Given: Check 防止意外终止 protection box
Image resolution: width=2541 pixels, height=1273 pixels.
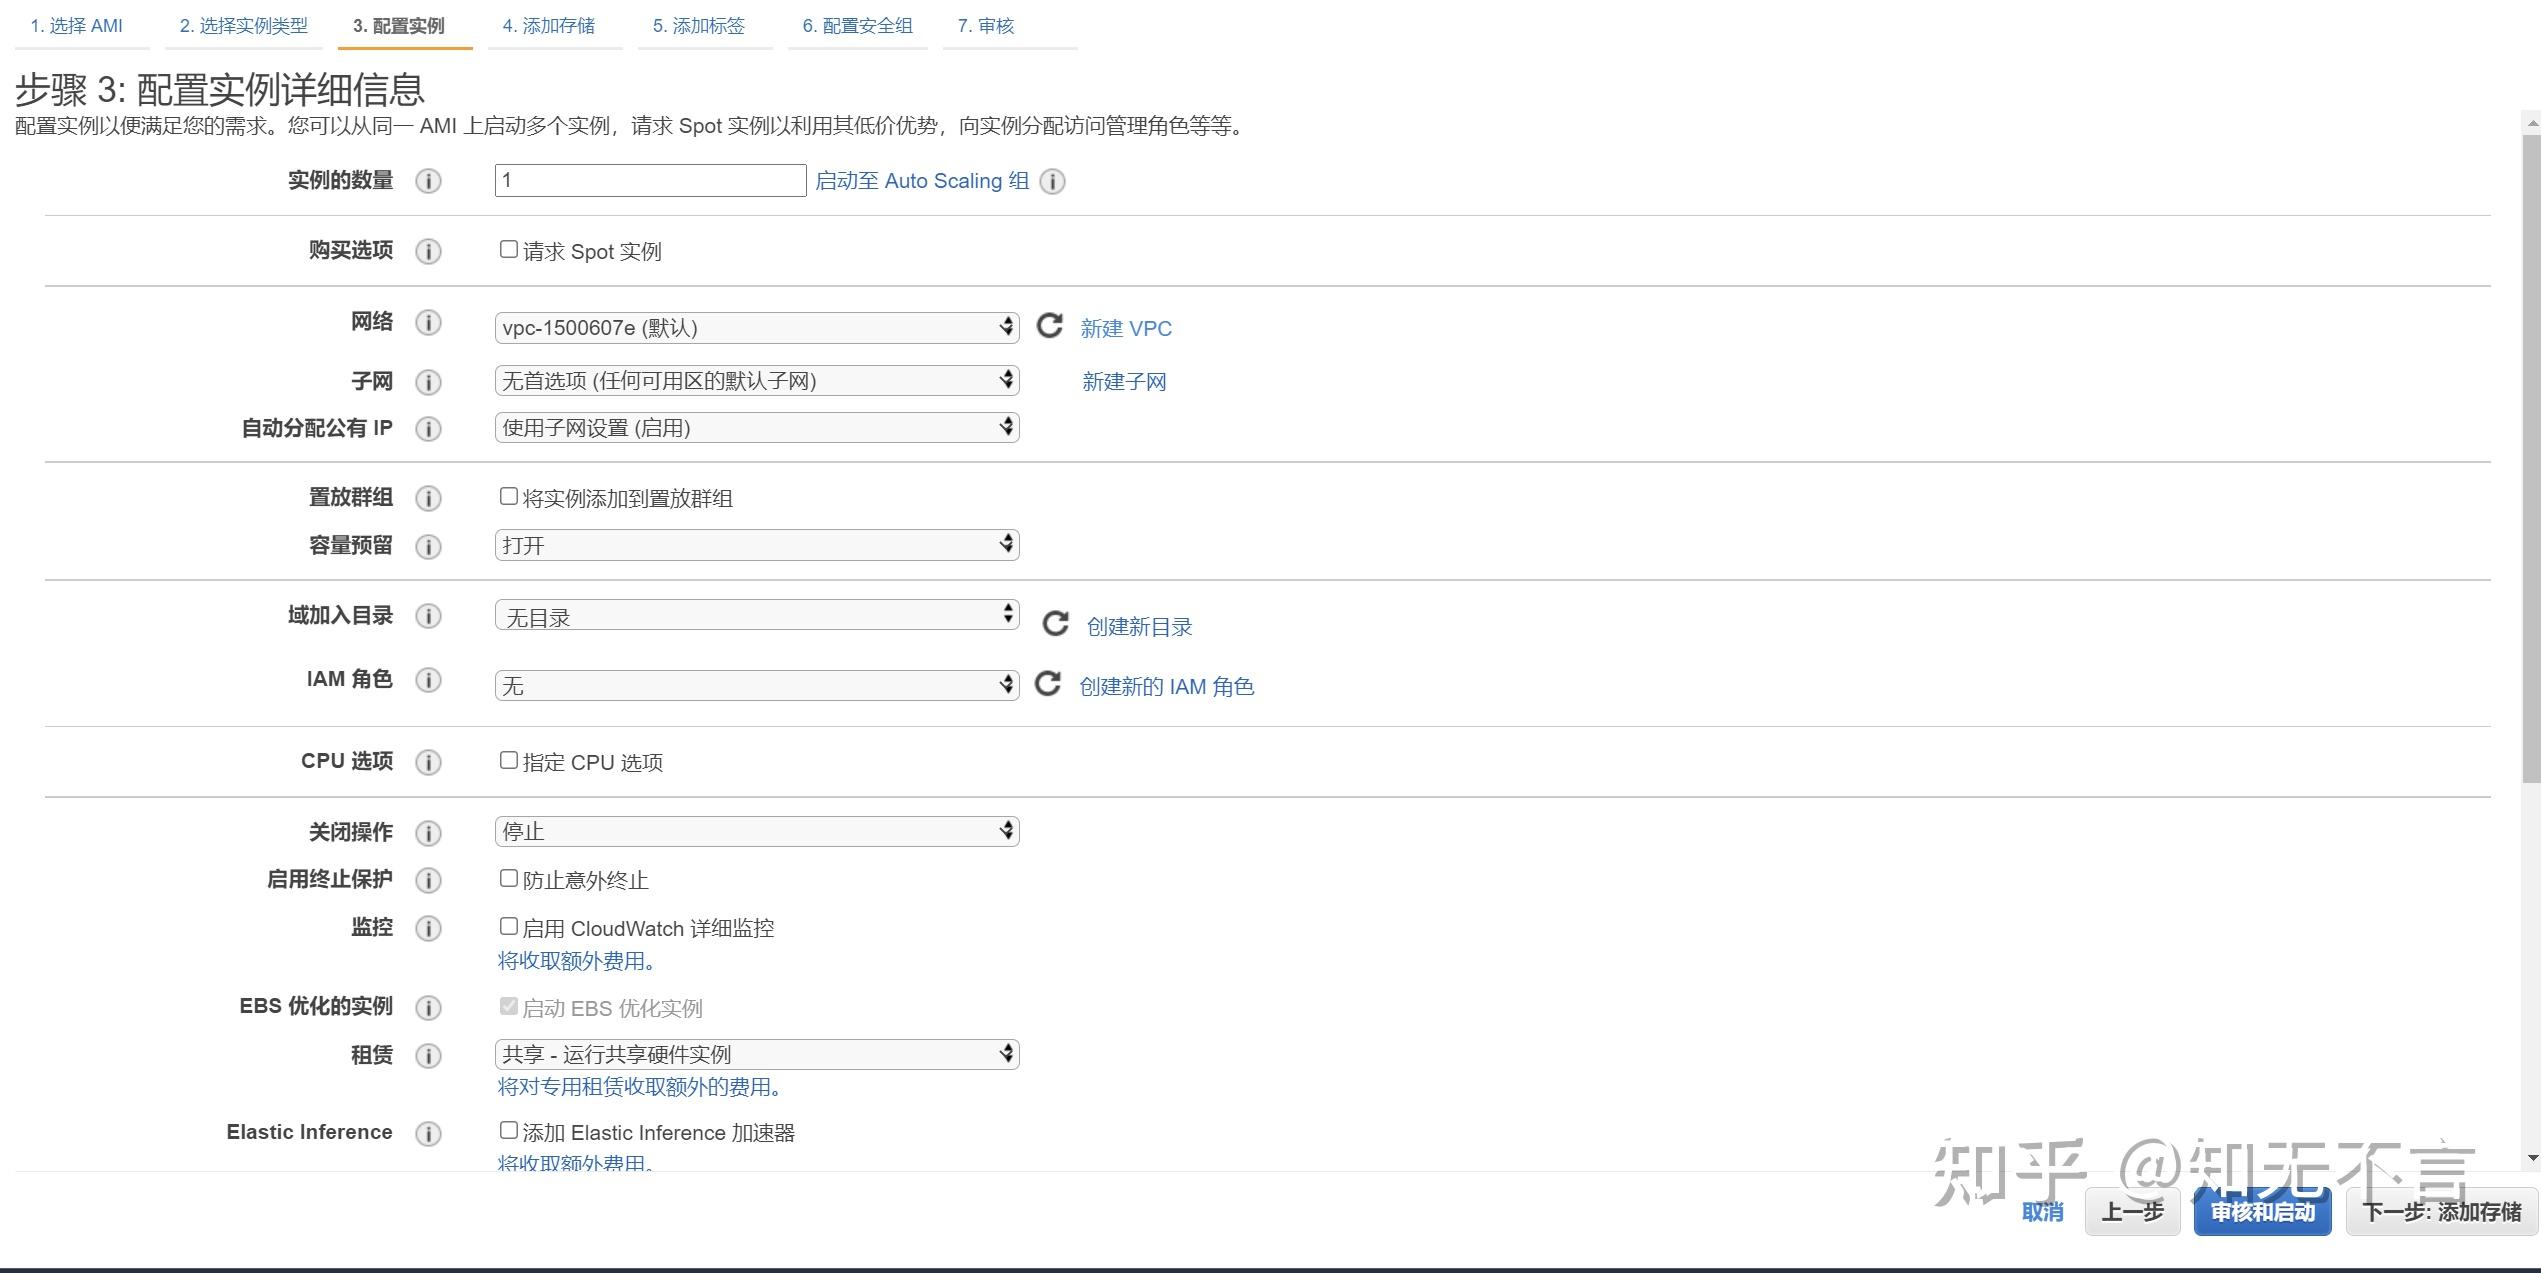Looking at the screenshot, I should click(x=509, y=879).
